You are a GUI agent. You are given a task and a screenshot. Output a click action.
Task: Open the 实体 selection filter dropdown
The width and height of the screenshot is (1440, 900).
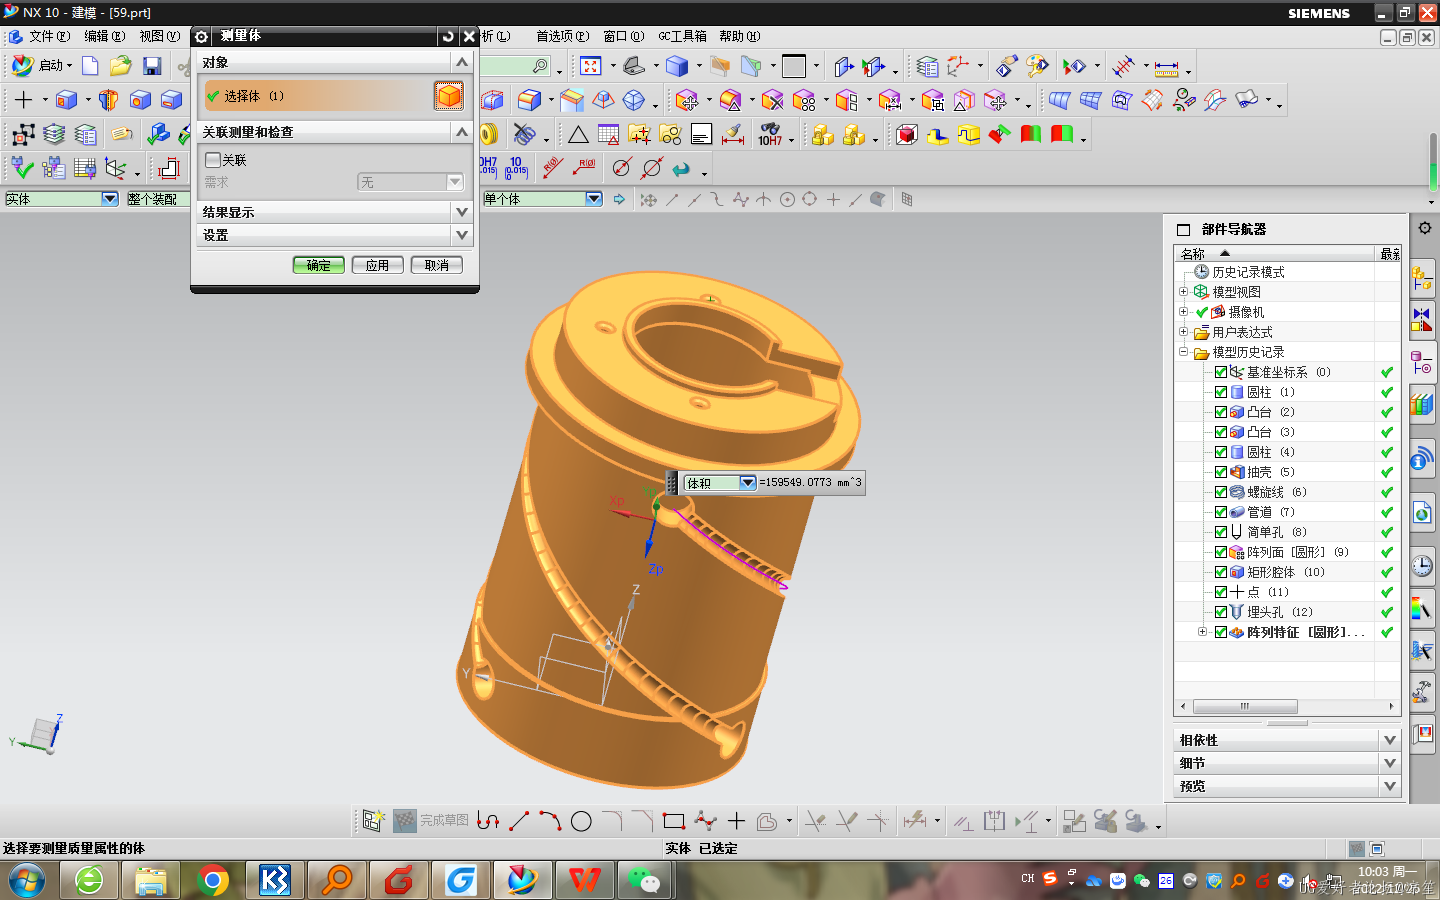110,199
